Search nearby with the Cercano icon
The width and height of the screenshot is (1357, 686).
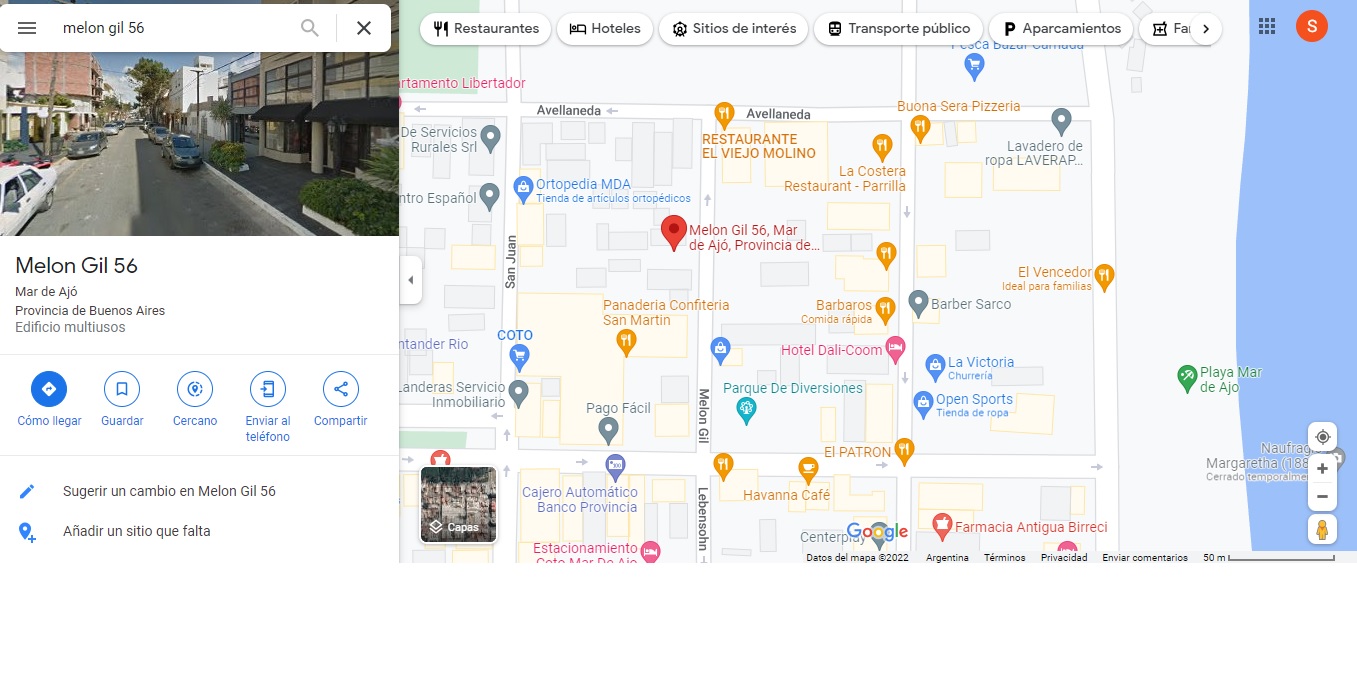click(x=195, y=388)
